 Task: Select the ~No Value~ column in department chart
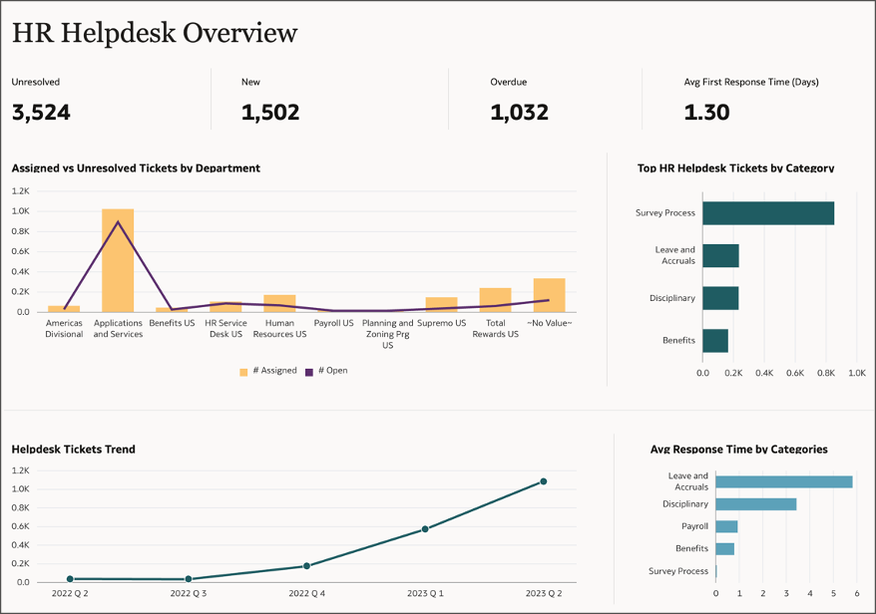(x=550, y=295)
